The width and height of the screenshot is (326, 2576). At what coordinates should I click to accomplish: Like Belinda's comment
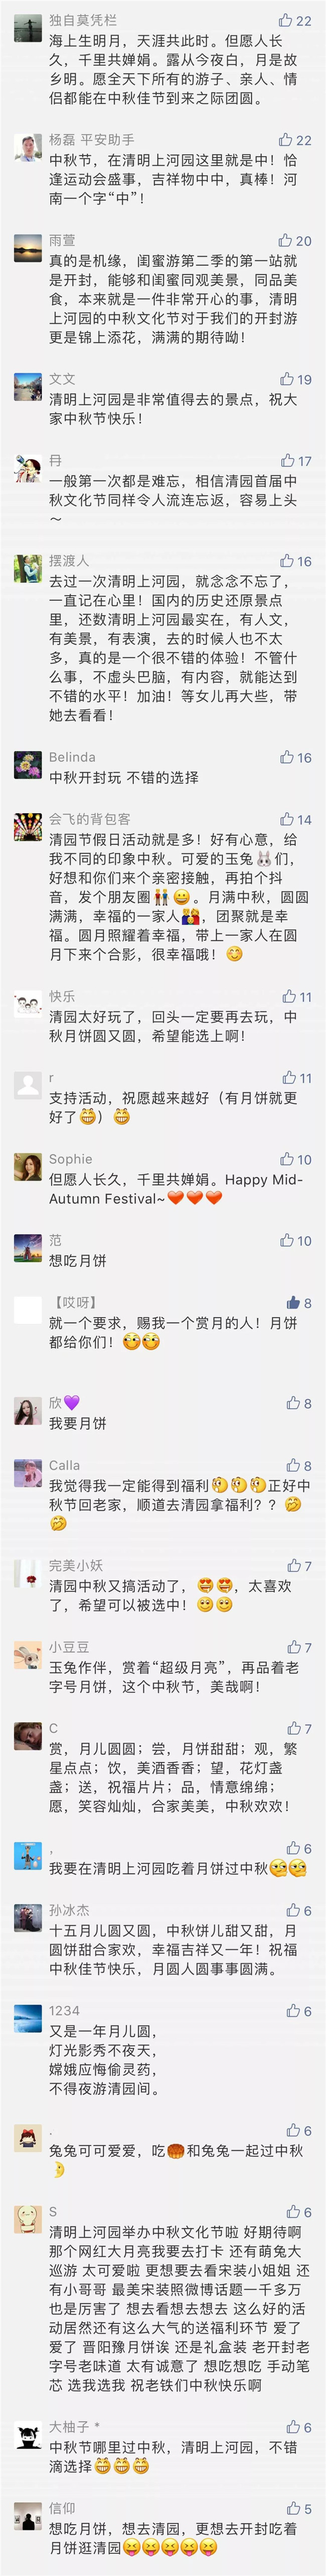click(x=287, y=757)
